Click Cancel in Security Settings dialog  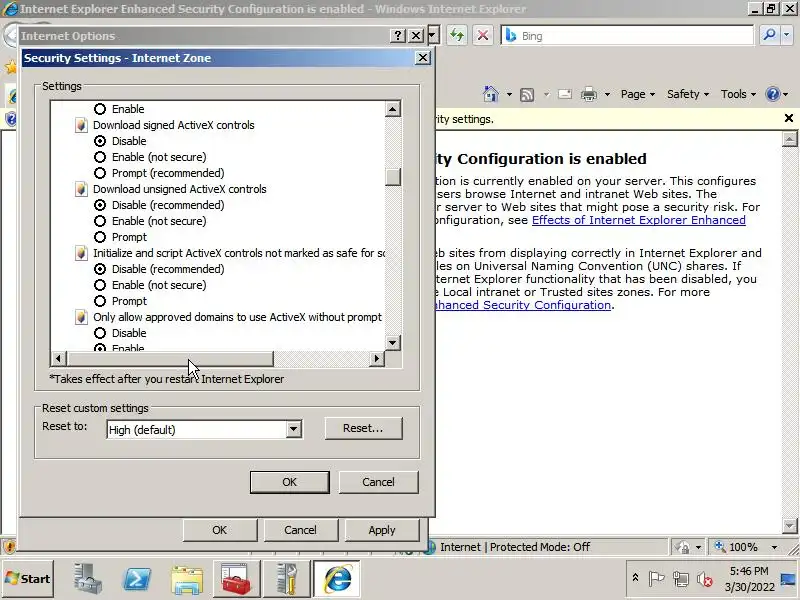[x=378, y=482]
